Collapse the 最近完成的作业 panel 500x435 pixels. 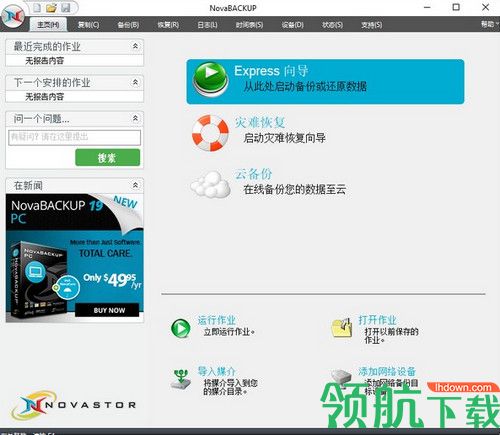click(x=135, y=46)
